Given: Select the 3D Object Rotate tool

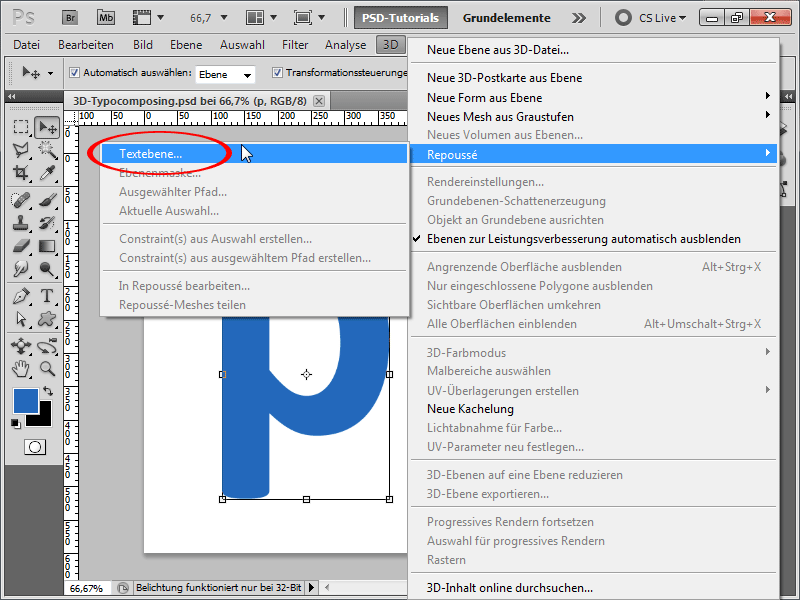Looking at the screenshot, I should pyautogui.click(x=20, y=346).
